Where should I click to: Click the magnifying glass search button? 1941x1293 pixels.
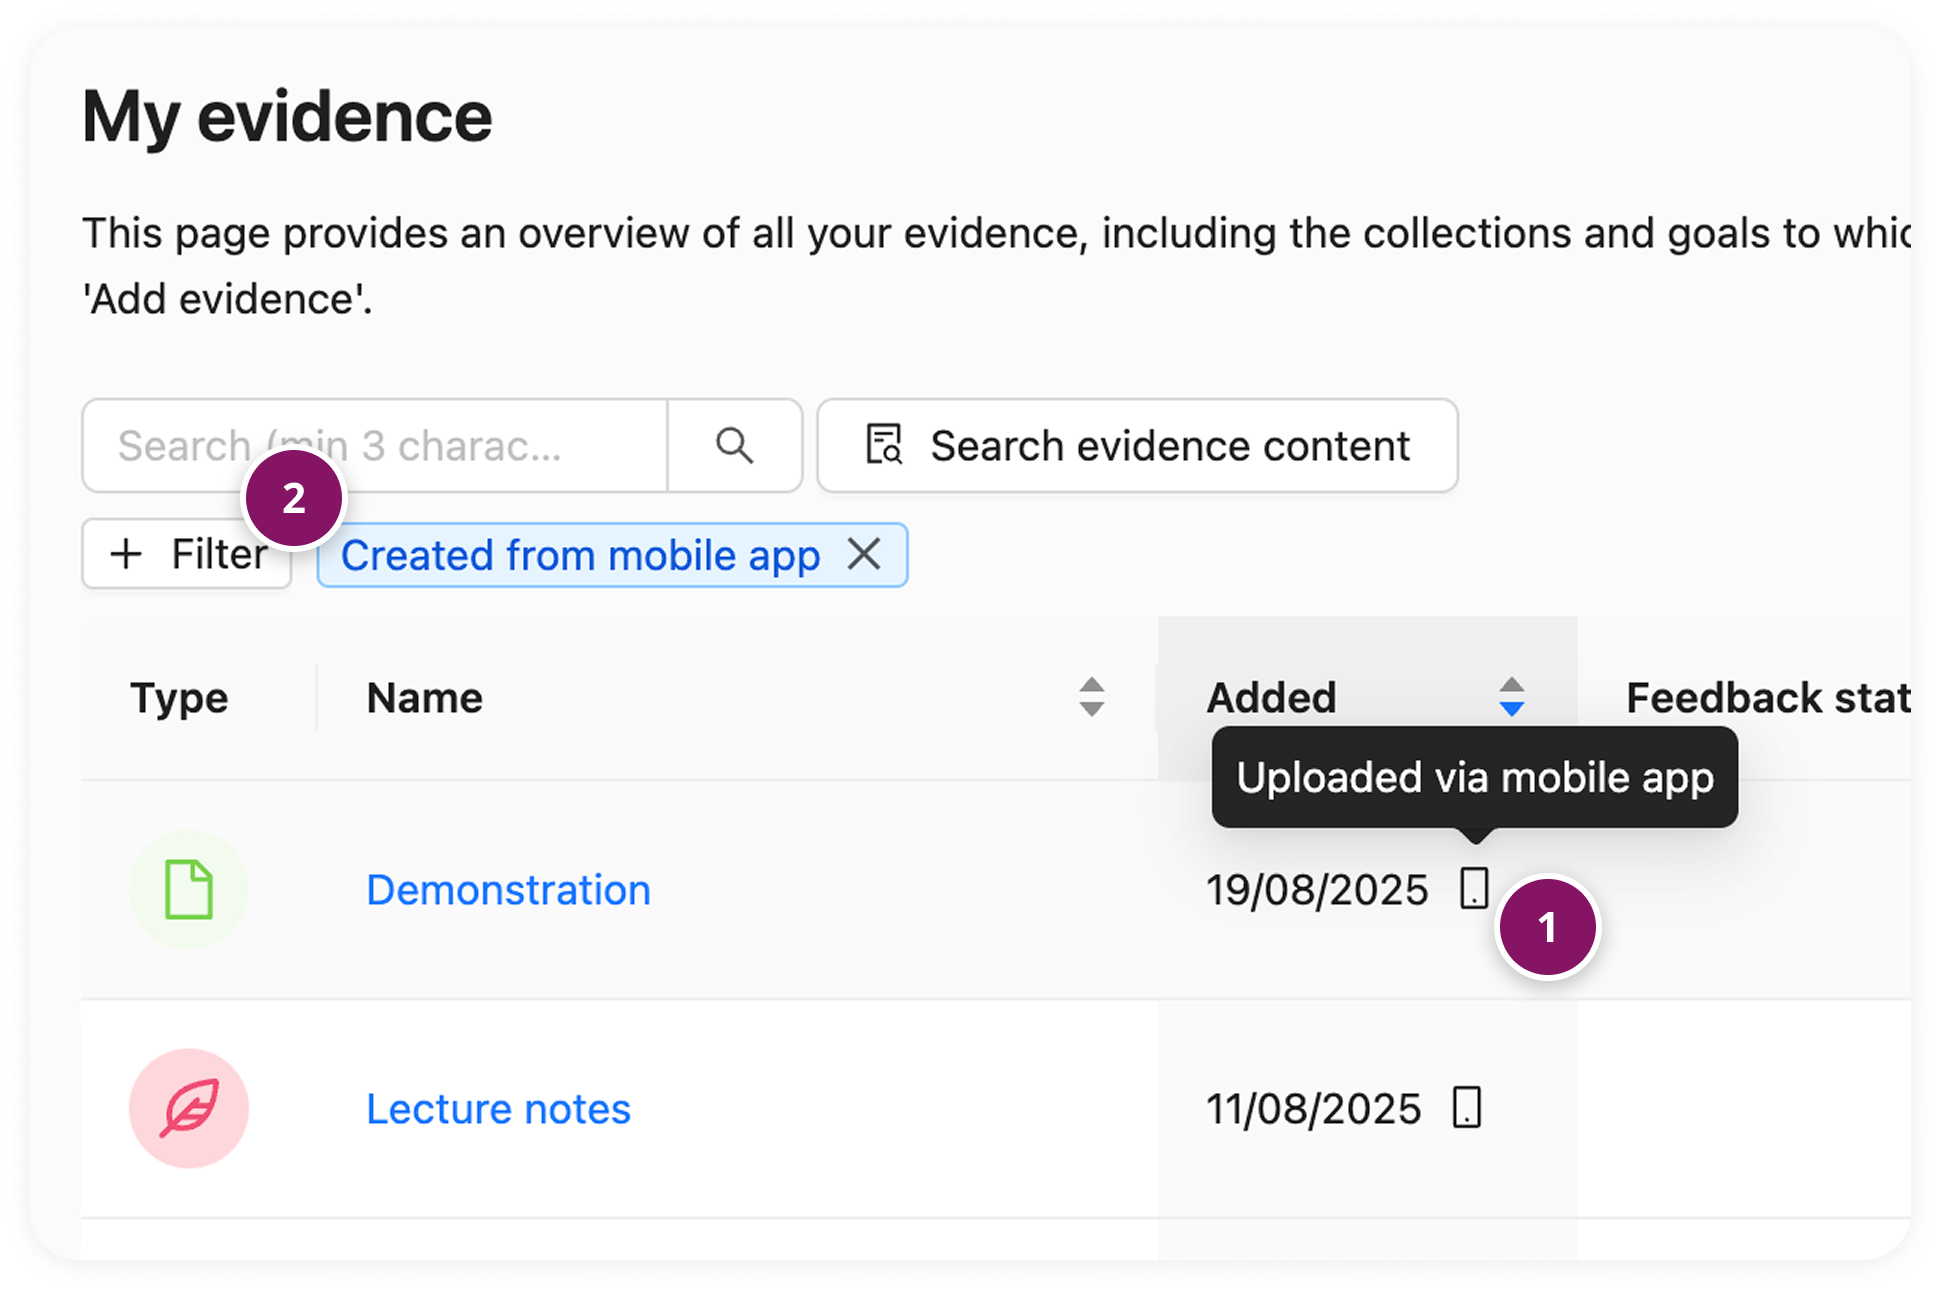(x=735, y=446)
